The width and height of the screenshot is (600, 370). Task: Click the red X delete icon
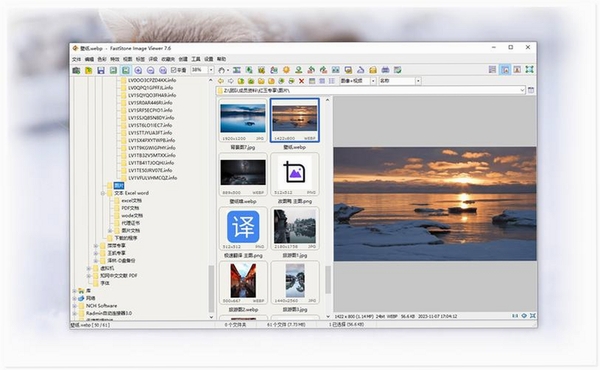pos(302,81)
